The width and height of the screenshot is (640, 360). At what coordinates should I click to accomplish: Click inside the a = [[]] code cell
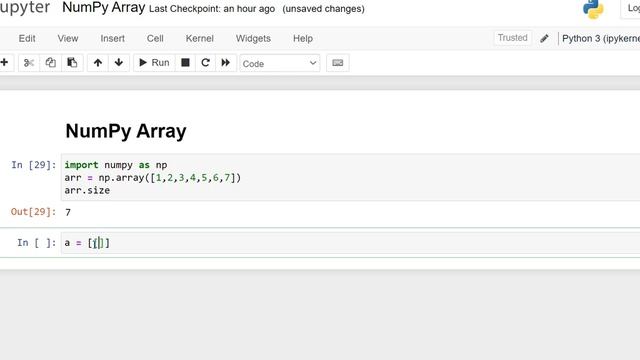pyautogui.click(x=350, y=243)
